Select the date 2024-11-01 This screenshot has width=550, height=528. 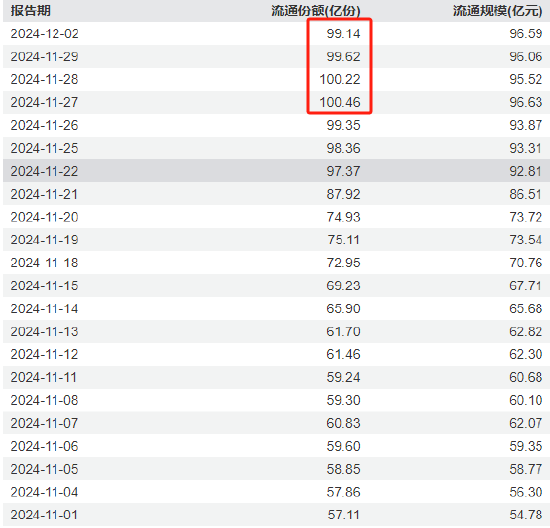click(45, 515)
